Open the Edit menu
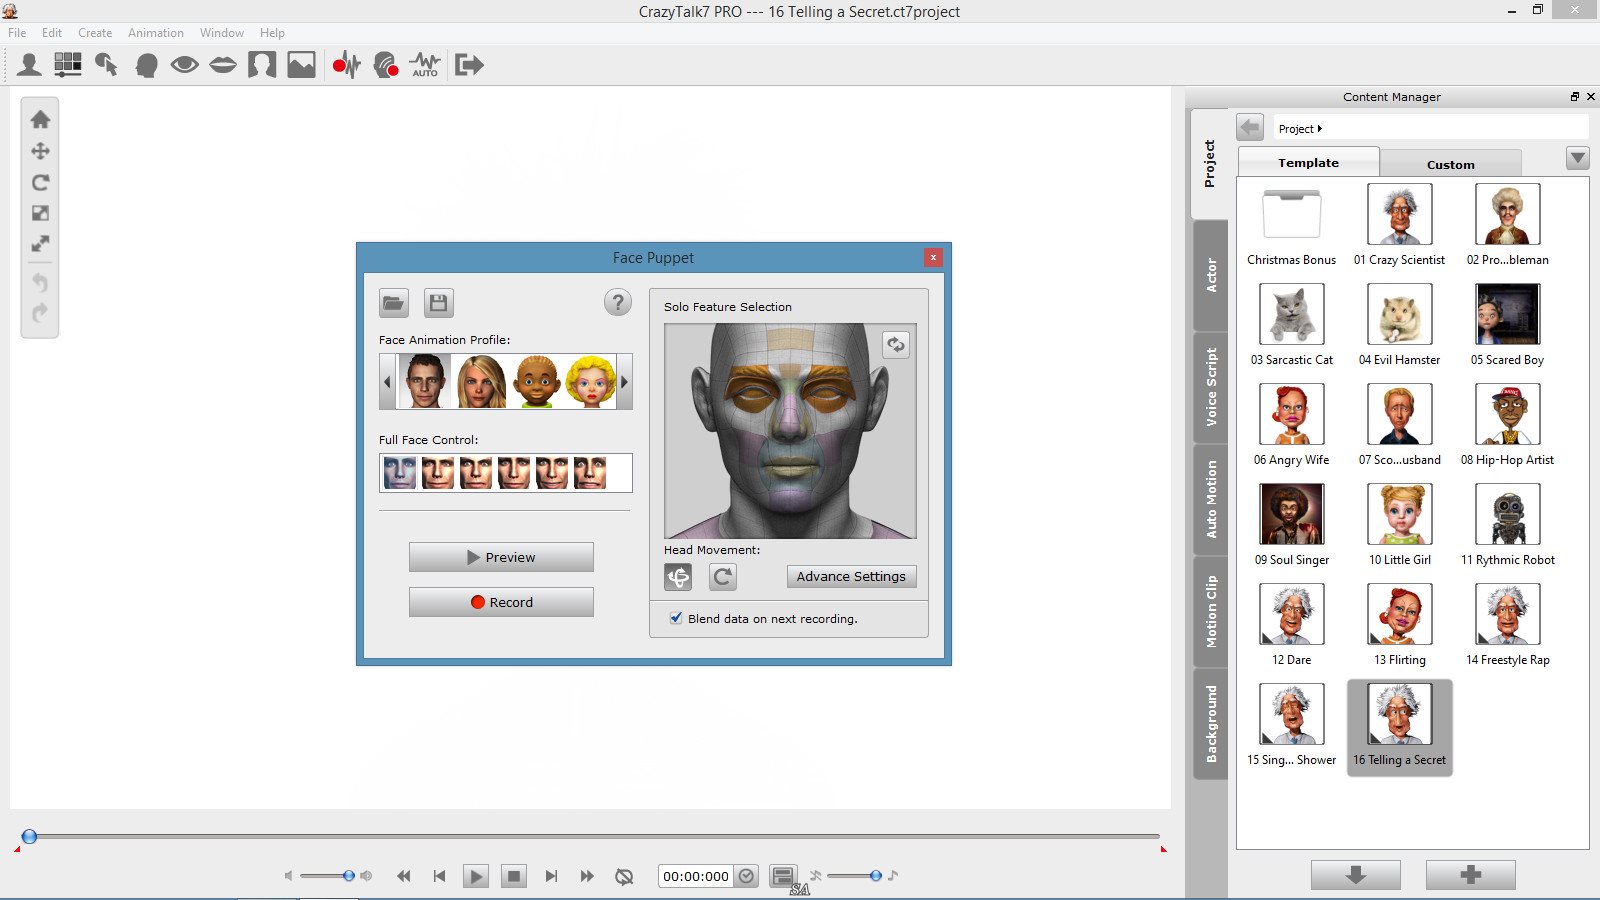 click(x=52, y=33)
